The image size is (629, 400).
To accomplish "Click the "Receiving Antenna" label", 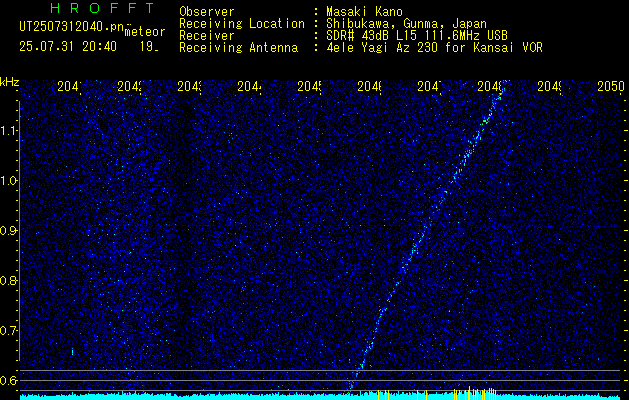I will point(238,48).
